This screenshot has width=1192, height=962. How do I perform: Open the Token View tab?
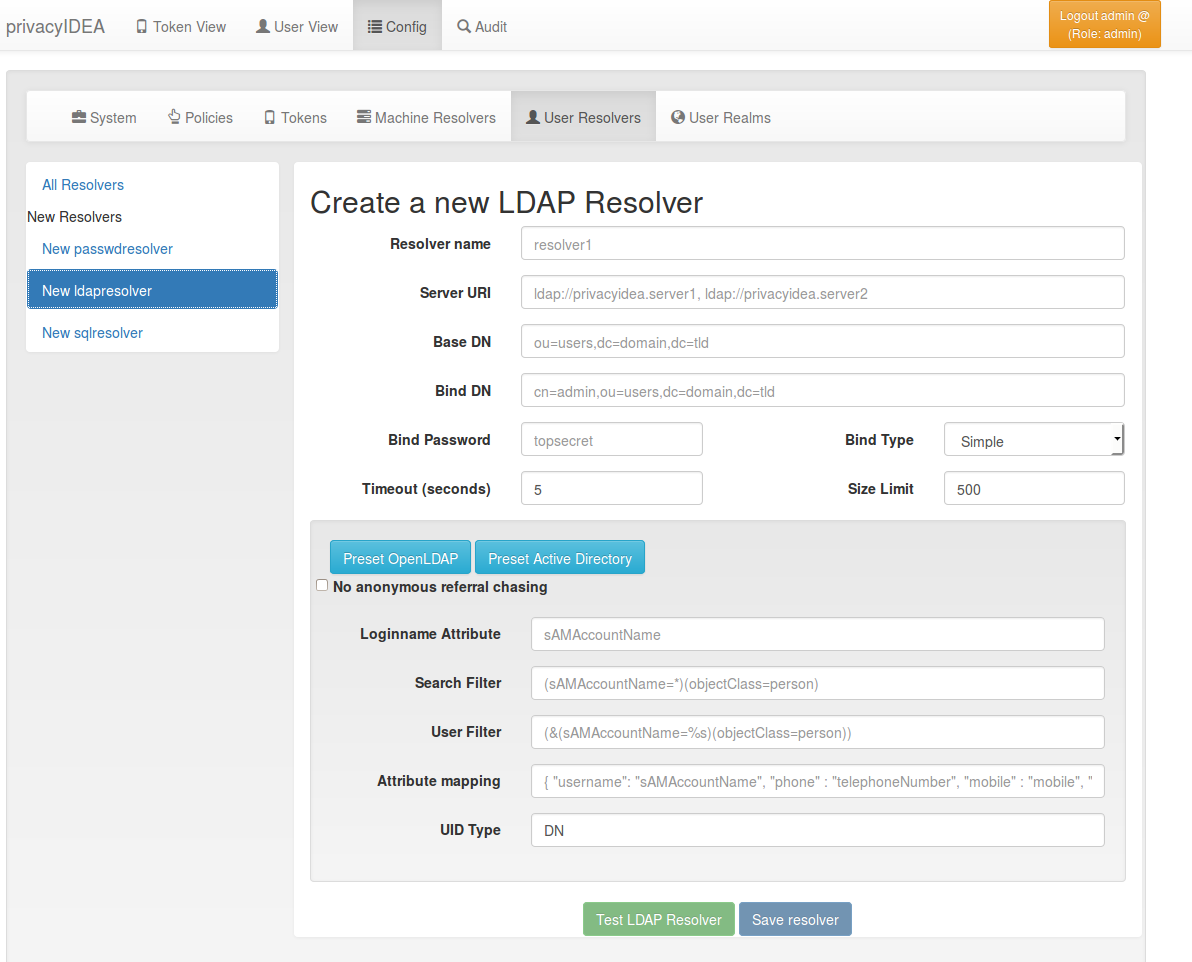181,26
